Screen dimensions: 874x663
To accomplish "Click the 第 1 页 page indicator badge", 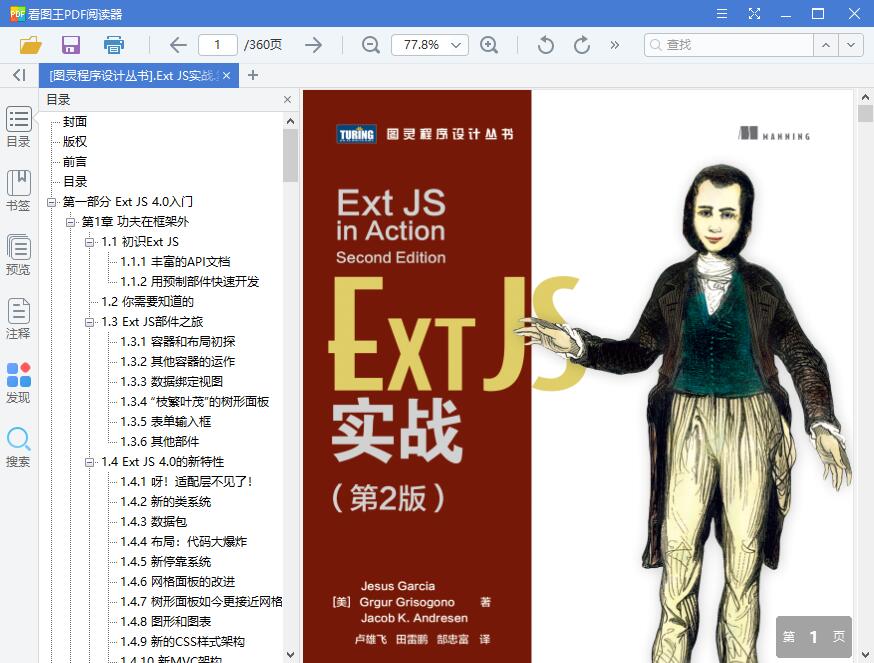I will coord(814,637).
